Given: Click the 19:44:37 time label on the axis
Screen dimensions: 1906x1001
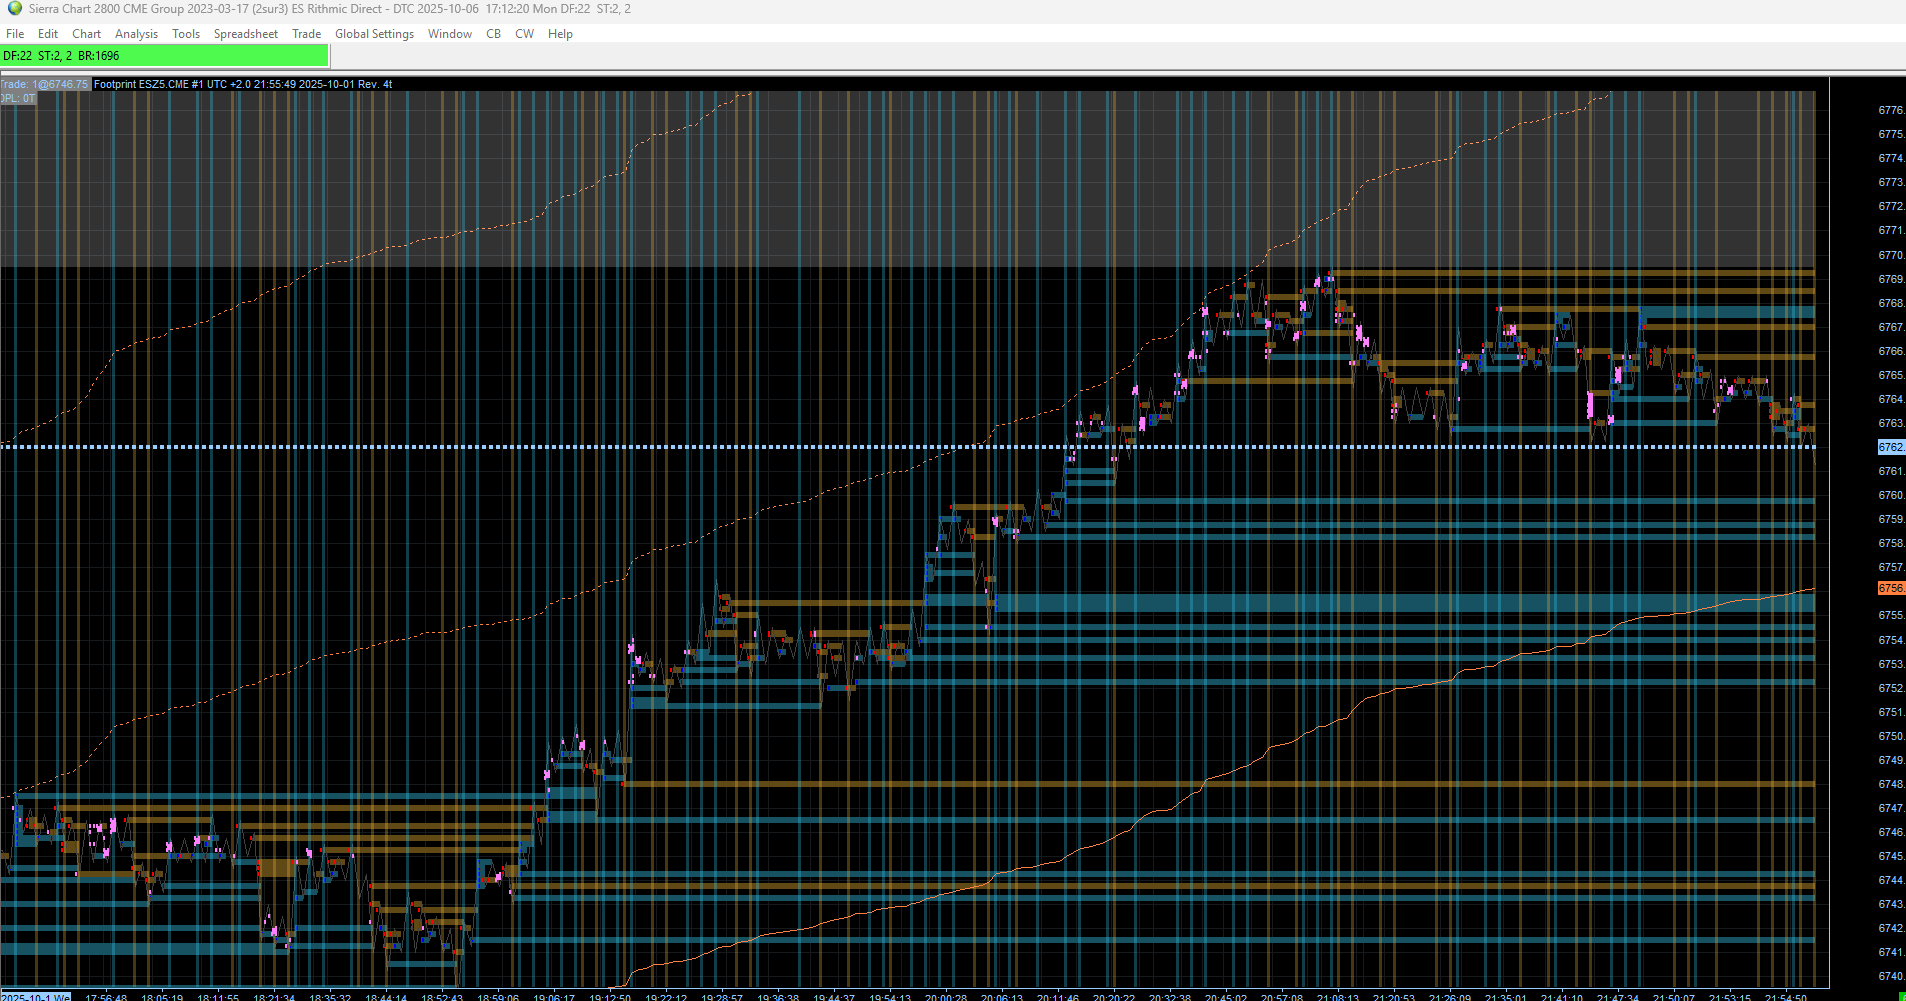Looking at the screenshot, I should coord(834,997).
